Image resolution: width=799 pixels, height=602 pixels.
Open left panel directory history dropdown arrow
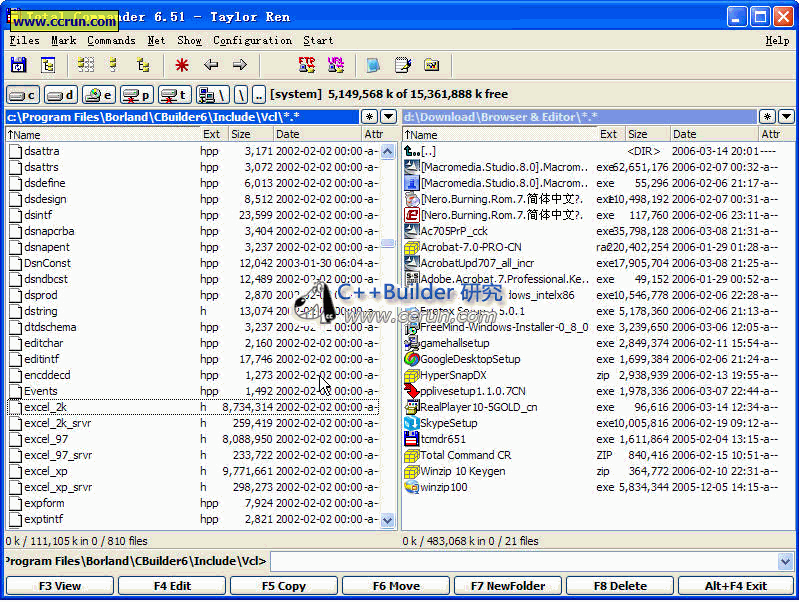[388, 117]
